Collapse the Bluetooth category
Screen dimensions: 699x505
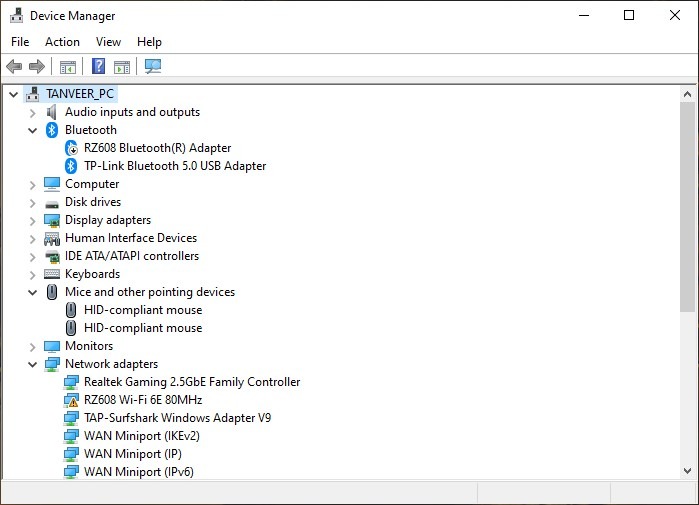pos(33,131)
